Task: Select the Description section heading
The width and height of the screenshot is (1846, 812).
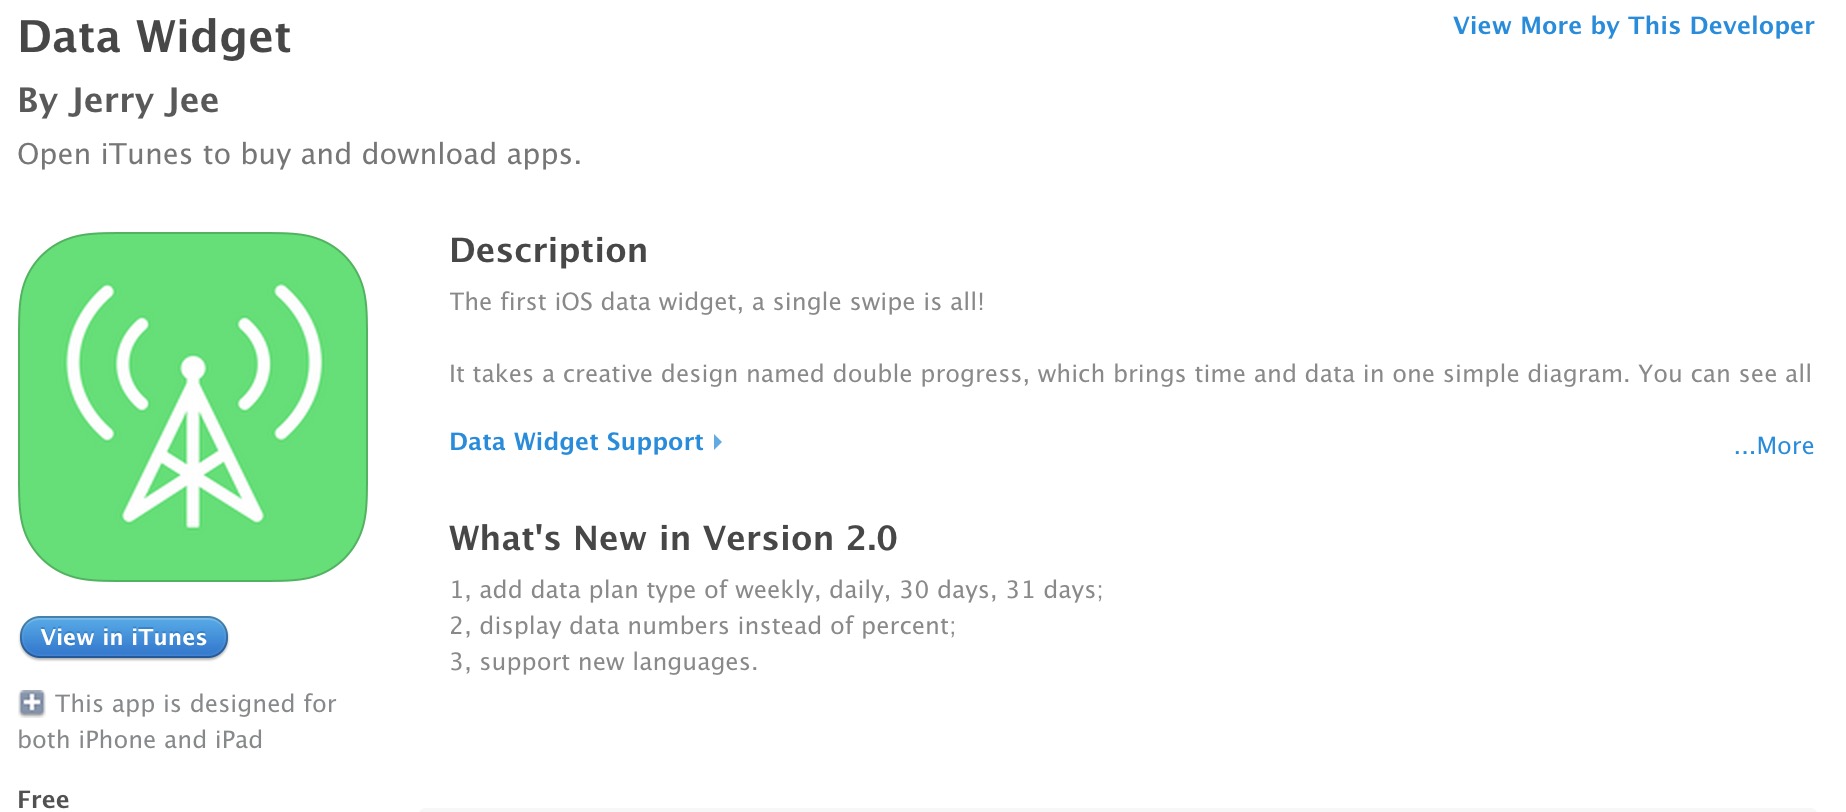Action: [549, 250]
